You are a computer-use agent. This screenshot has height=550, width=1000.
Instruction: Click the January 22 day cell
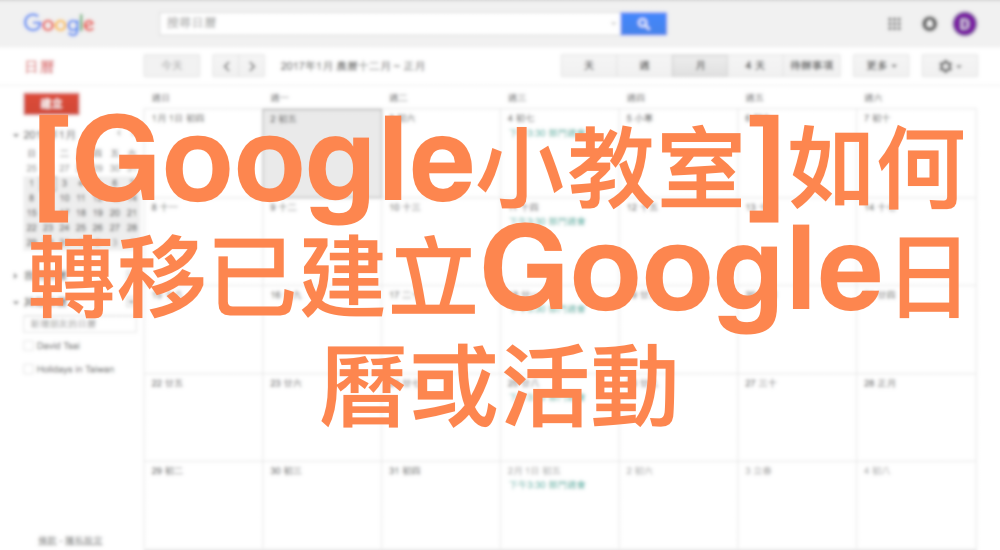(x=203, y=417)
